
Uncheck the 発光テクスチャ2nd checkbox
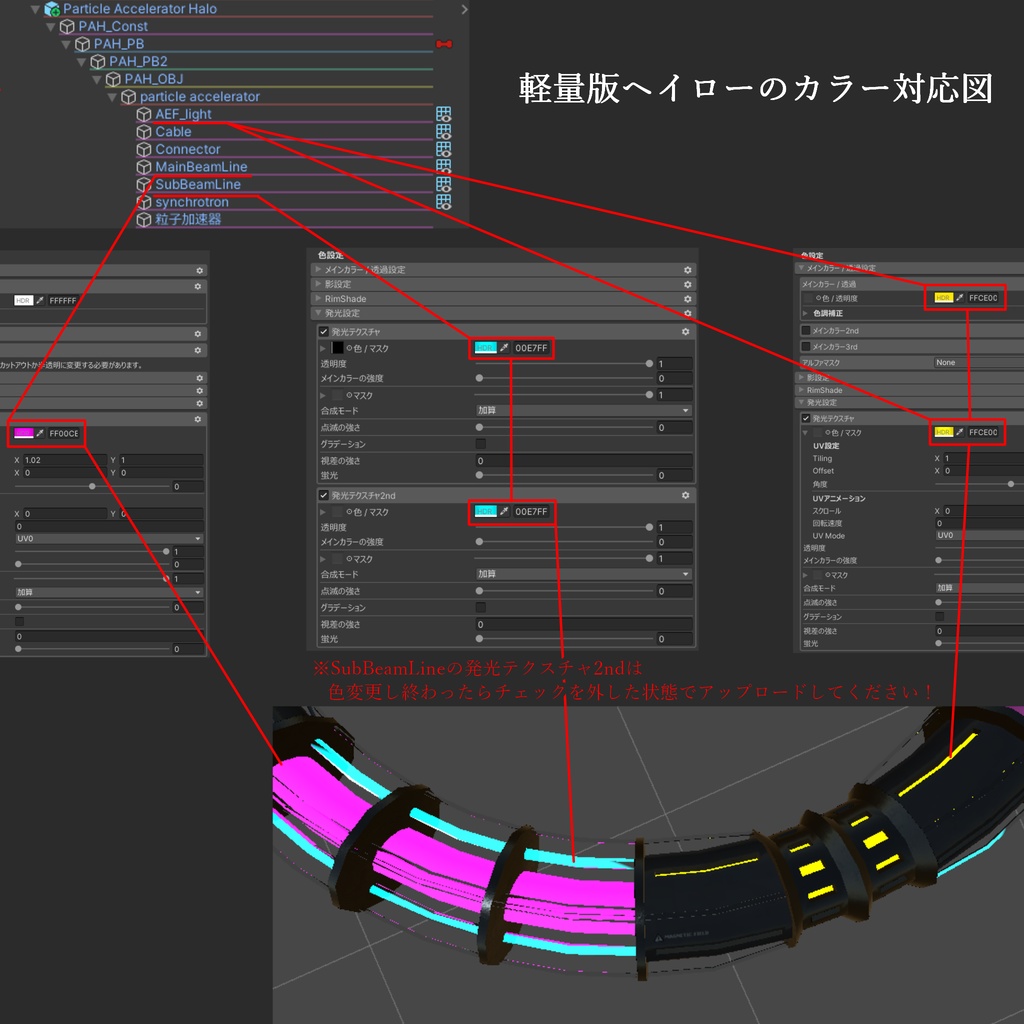322,495
